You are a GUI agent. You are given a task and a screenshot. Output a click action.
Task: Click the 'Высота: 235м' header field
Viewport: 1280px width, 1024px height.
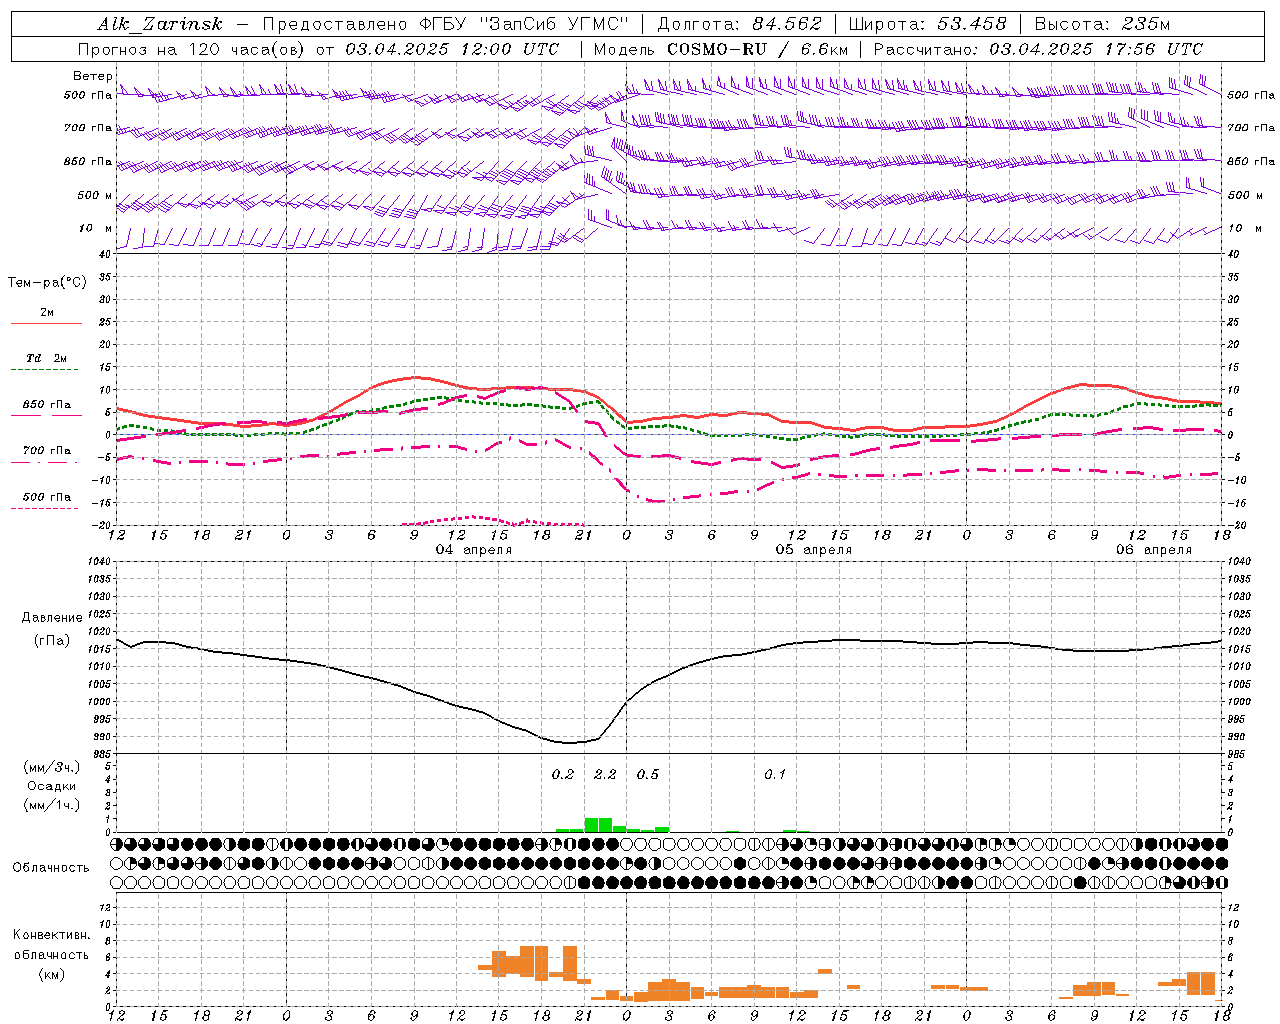click(1102, 24)
